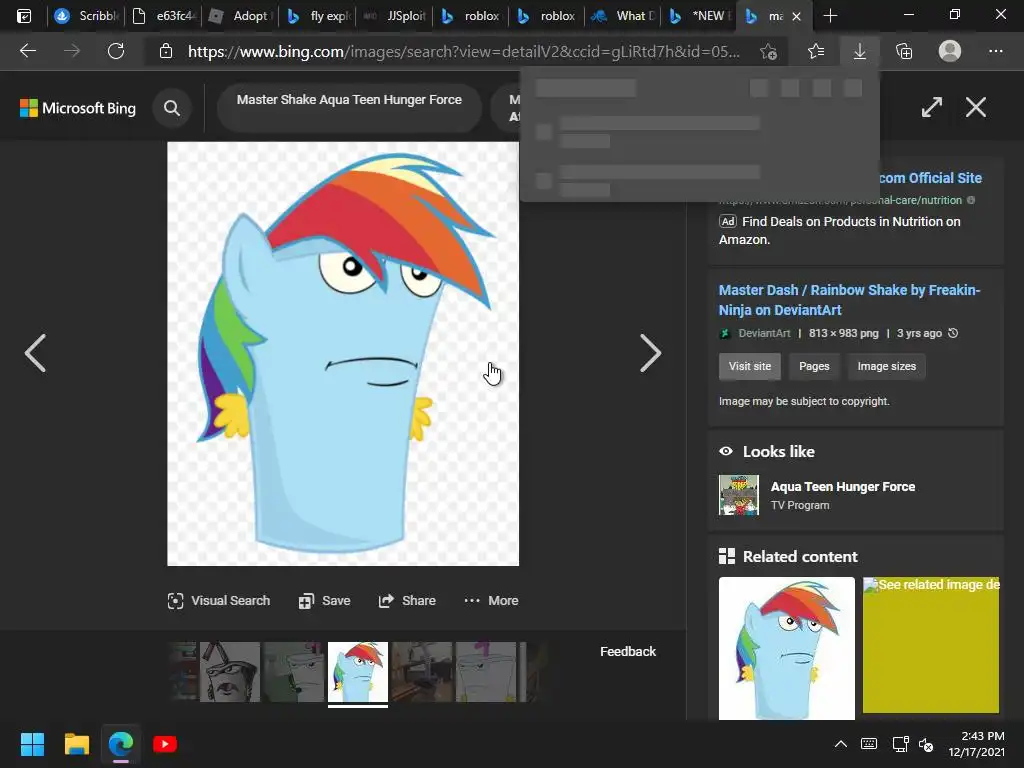Click the image history clock icon beside 3 yrs ago
This screenshot has height=768, width=1024.
point(953,333)
